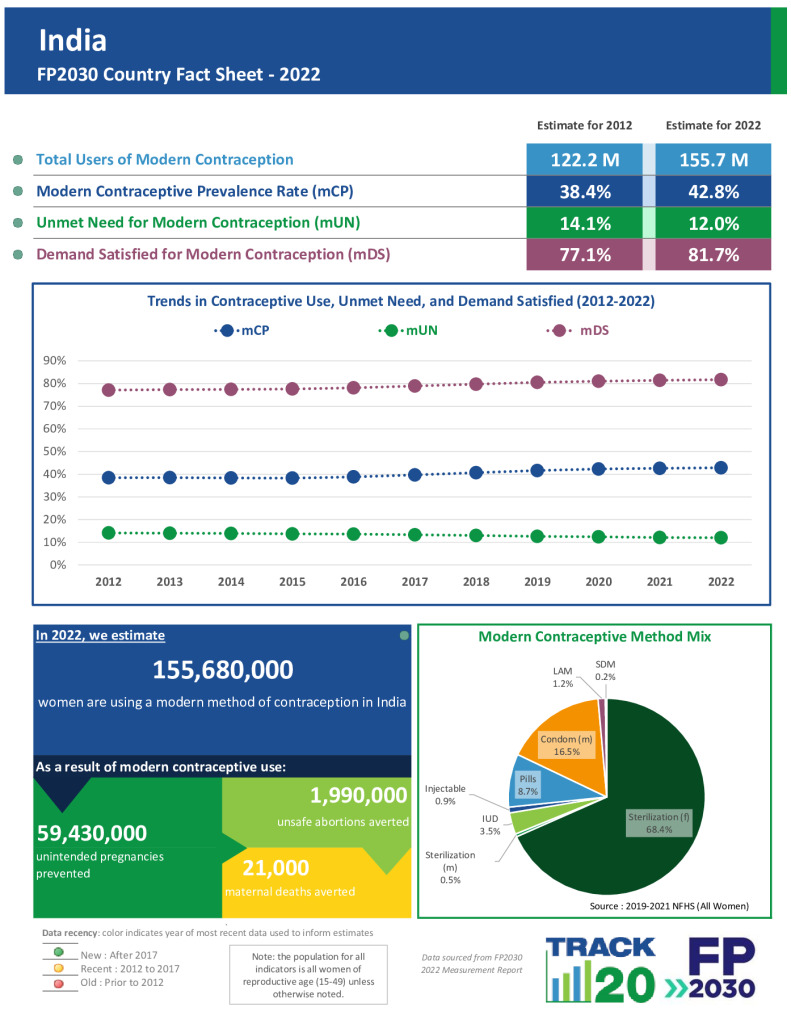
Task: Click the 12.0% unmet need 2022 cell
Action: click(x=713, y=223)
